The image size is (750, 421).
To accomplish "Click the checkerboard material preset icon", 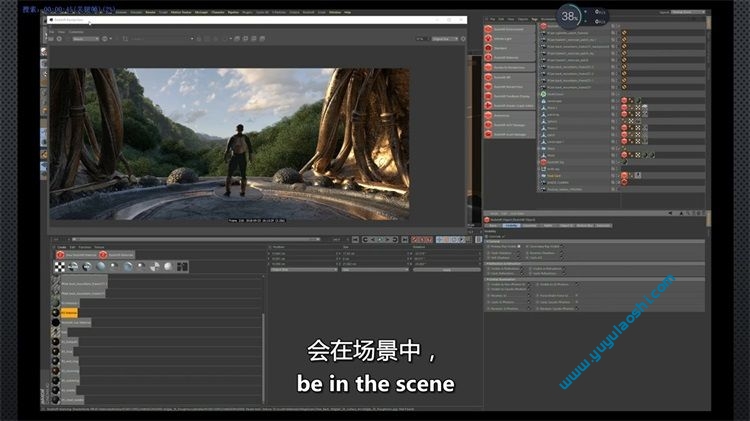I will (x=60, y=266).
